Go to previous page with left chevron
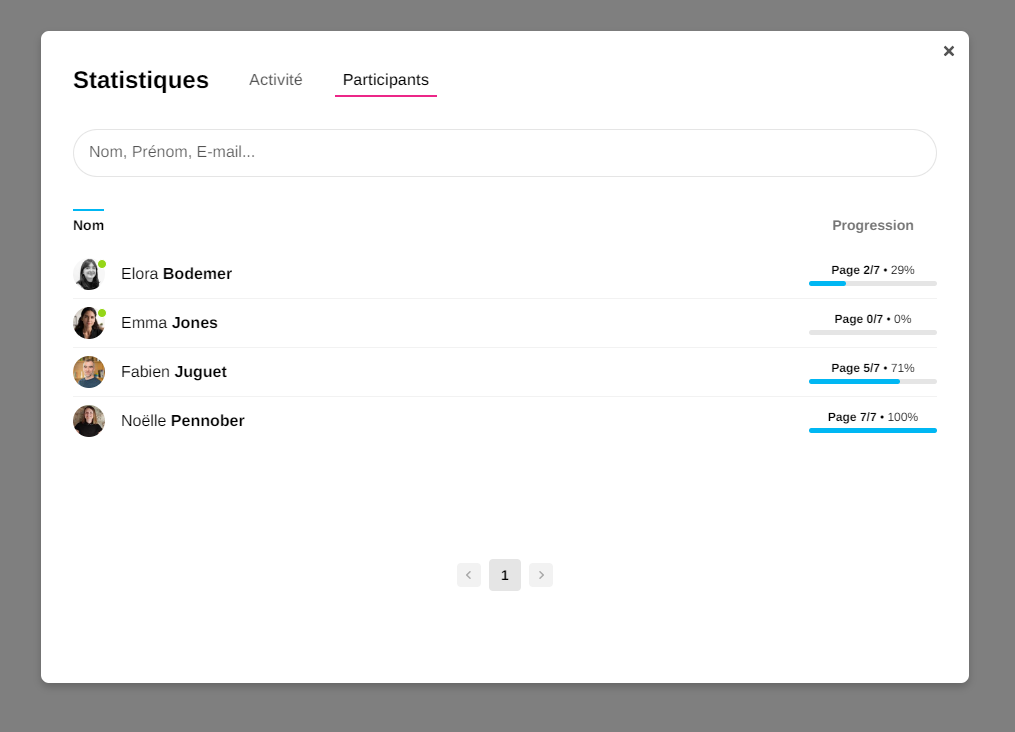This screenshot has width=1015, height=732. [x=468, y=575]
